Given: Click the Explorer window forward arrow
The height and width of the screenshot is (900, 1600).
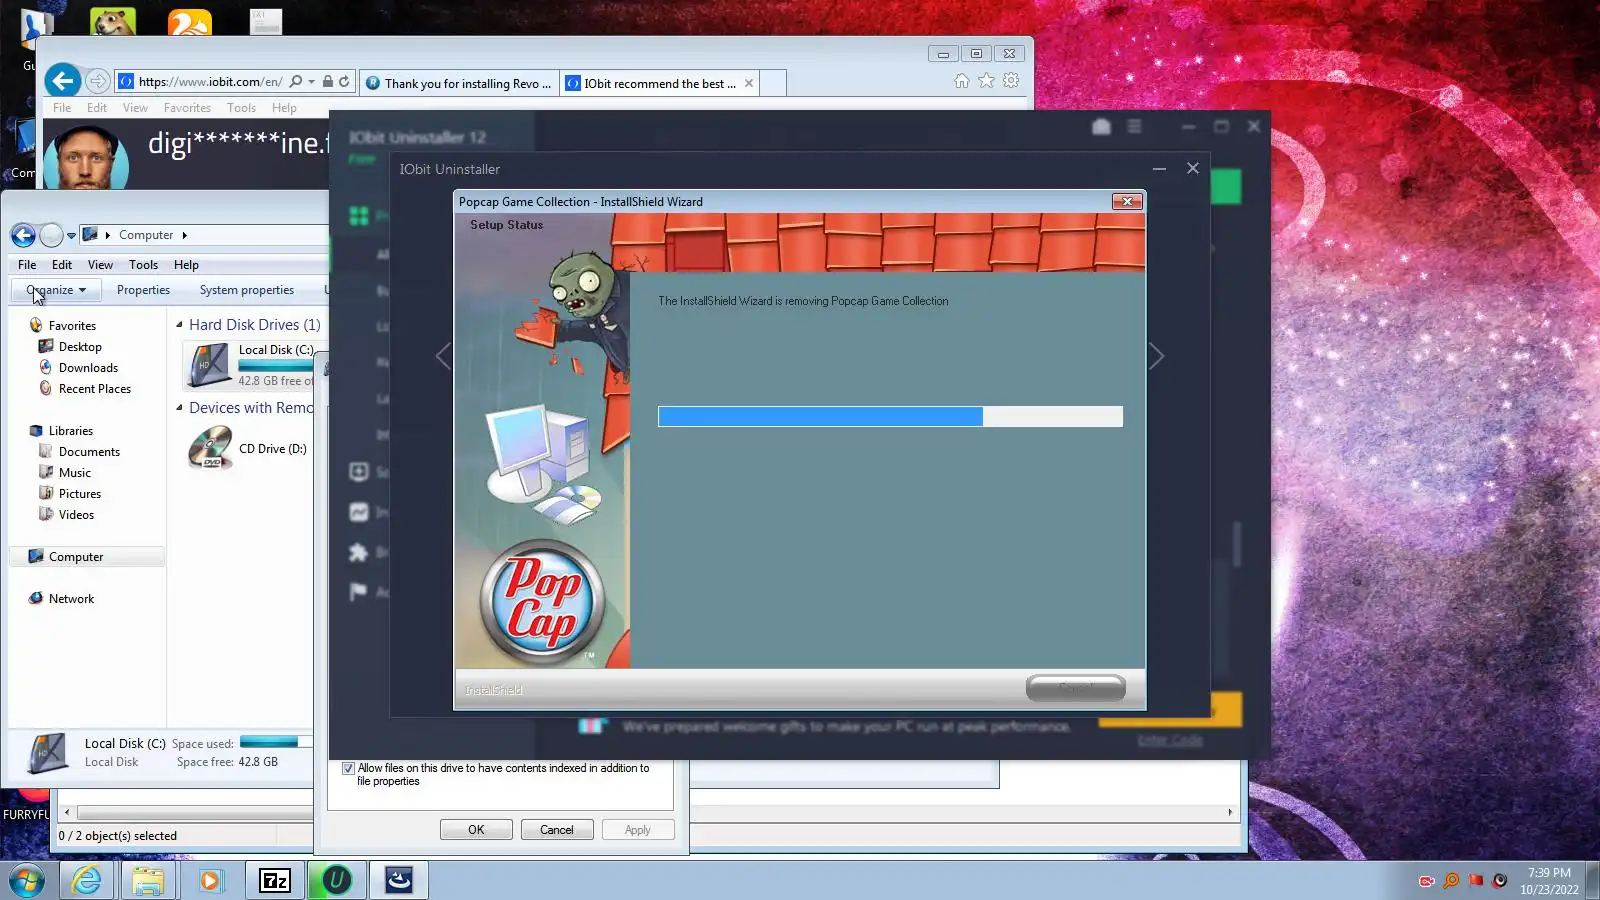Looking at the screenshot, I should (51, 235).
